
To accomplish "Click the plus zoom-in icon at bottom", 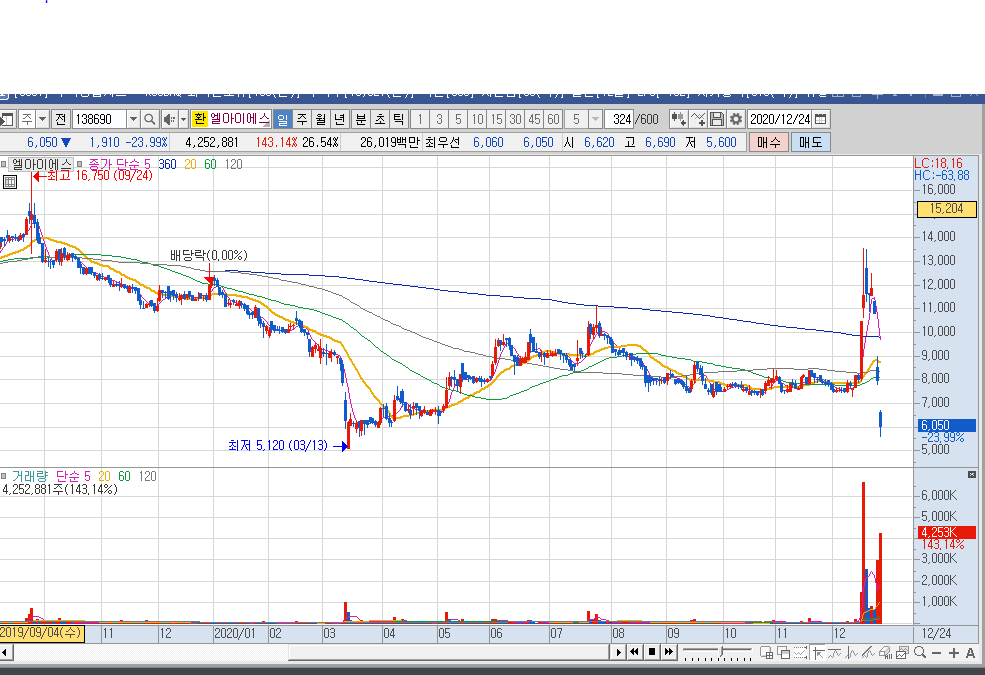I will click(954, 653).
